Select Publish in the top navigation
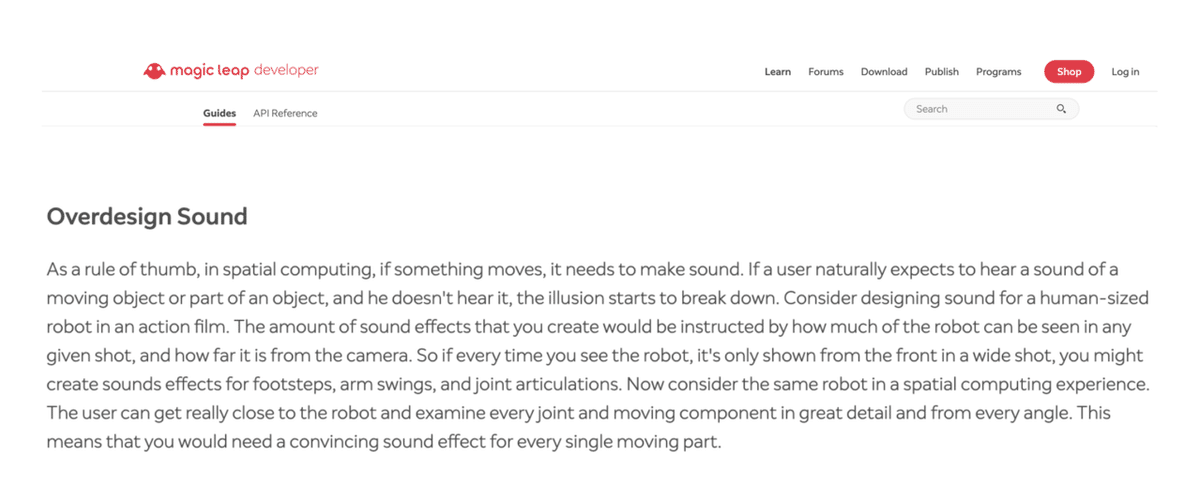The image size is (1200, 502). 942,72
